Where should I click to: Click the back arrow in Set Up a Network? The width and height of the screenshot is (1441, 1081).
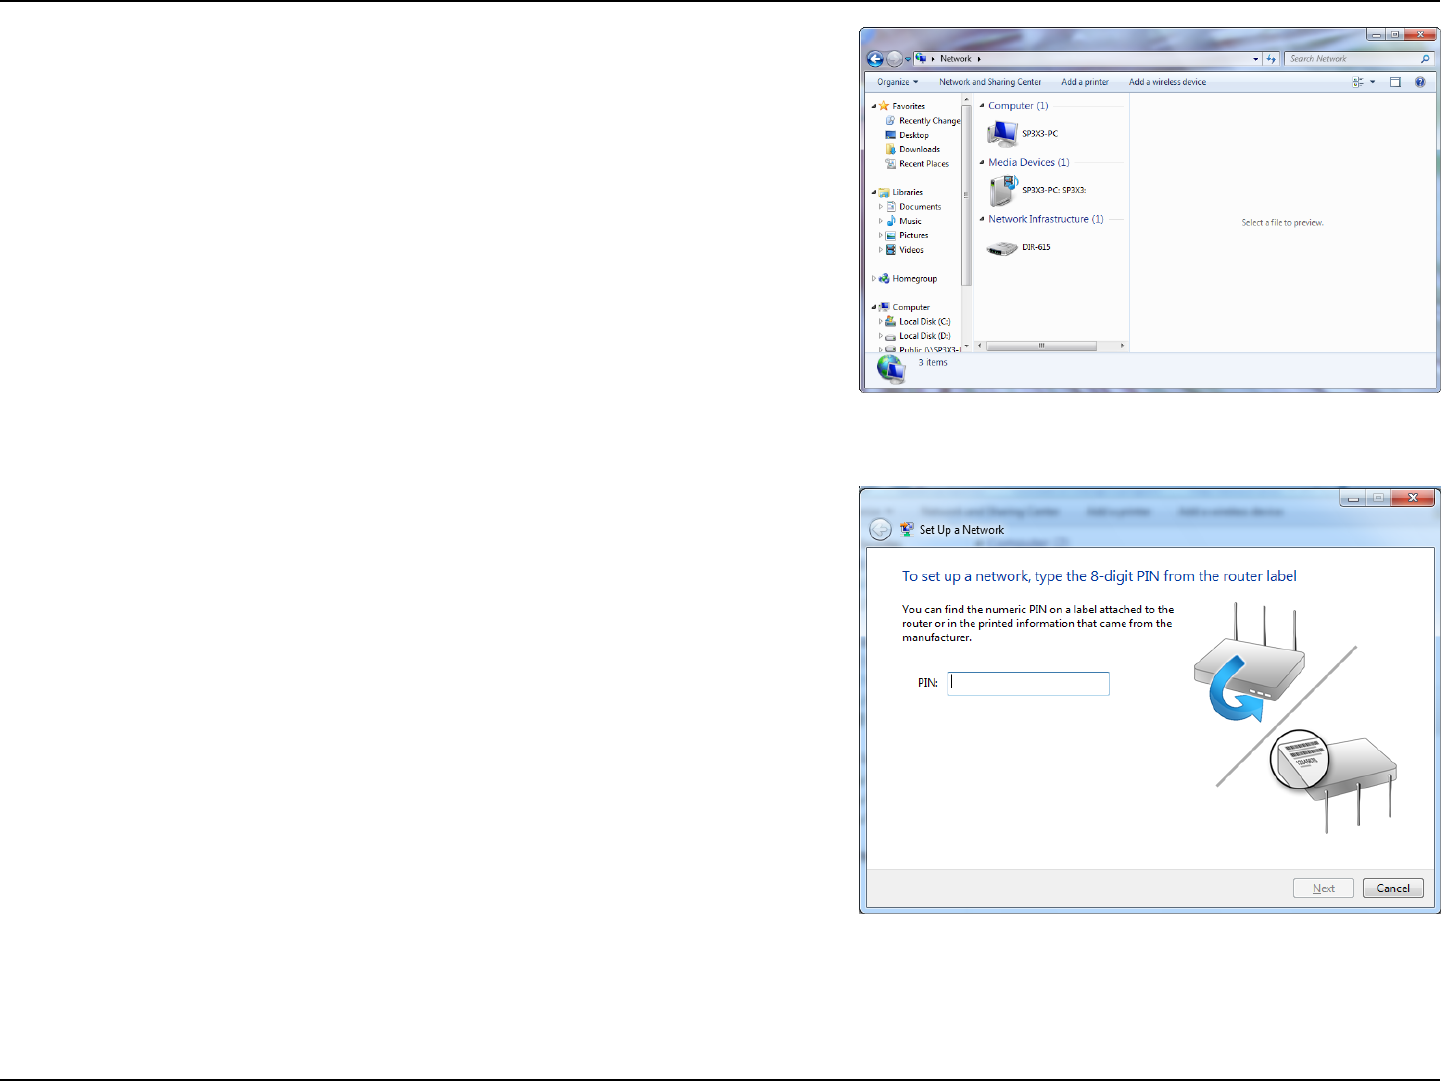[x=880, y=530]
